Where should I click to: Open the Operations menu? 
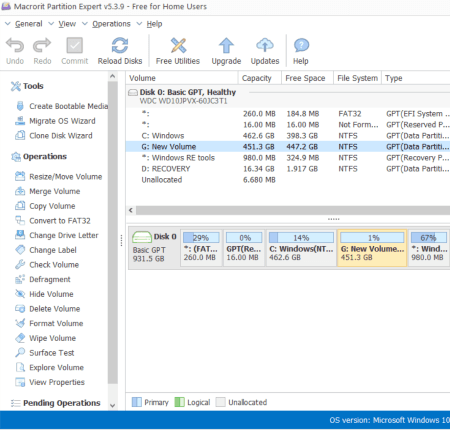click(111, 24)
